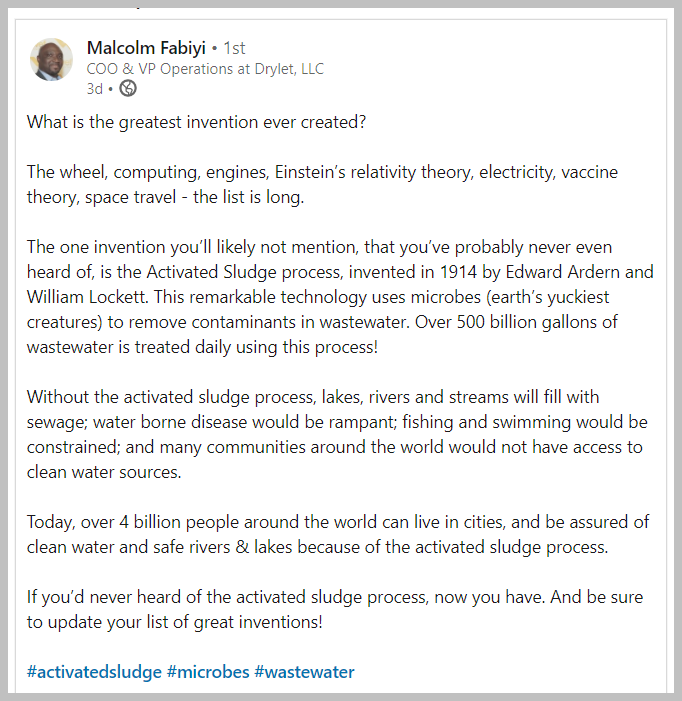682x701 pixels.
Task: Click the text 'Over 500 billion gallons'
Action: pos(538,322)
